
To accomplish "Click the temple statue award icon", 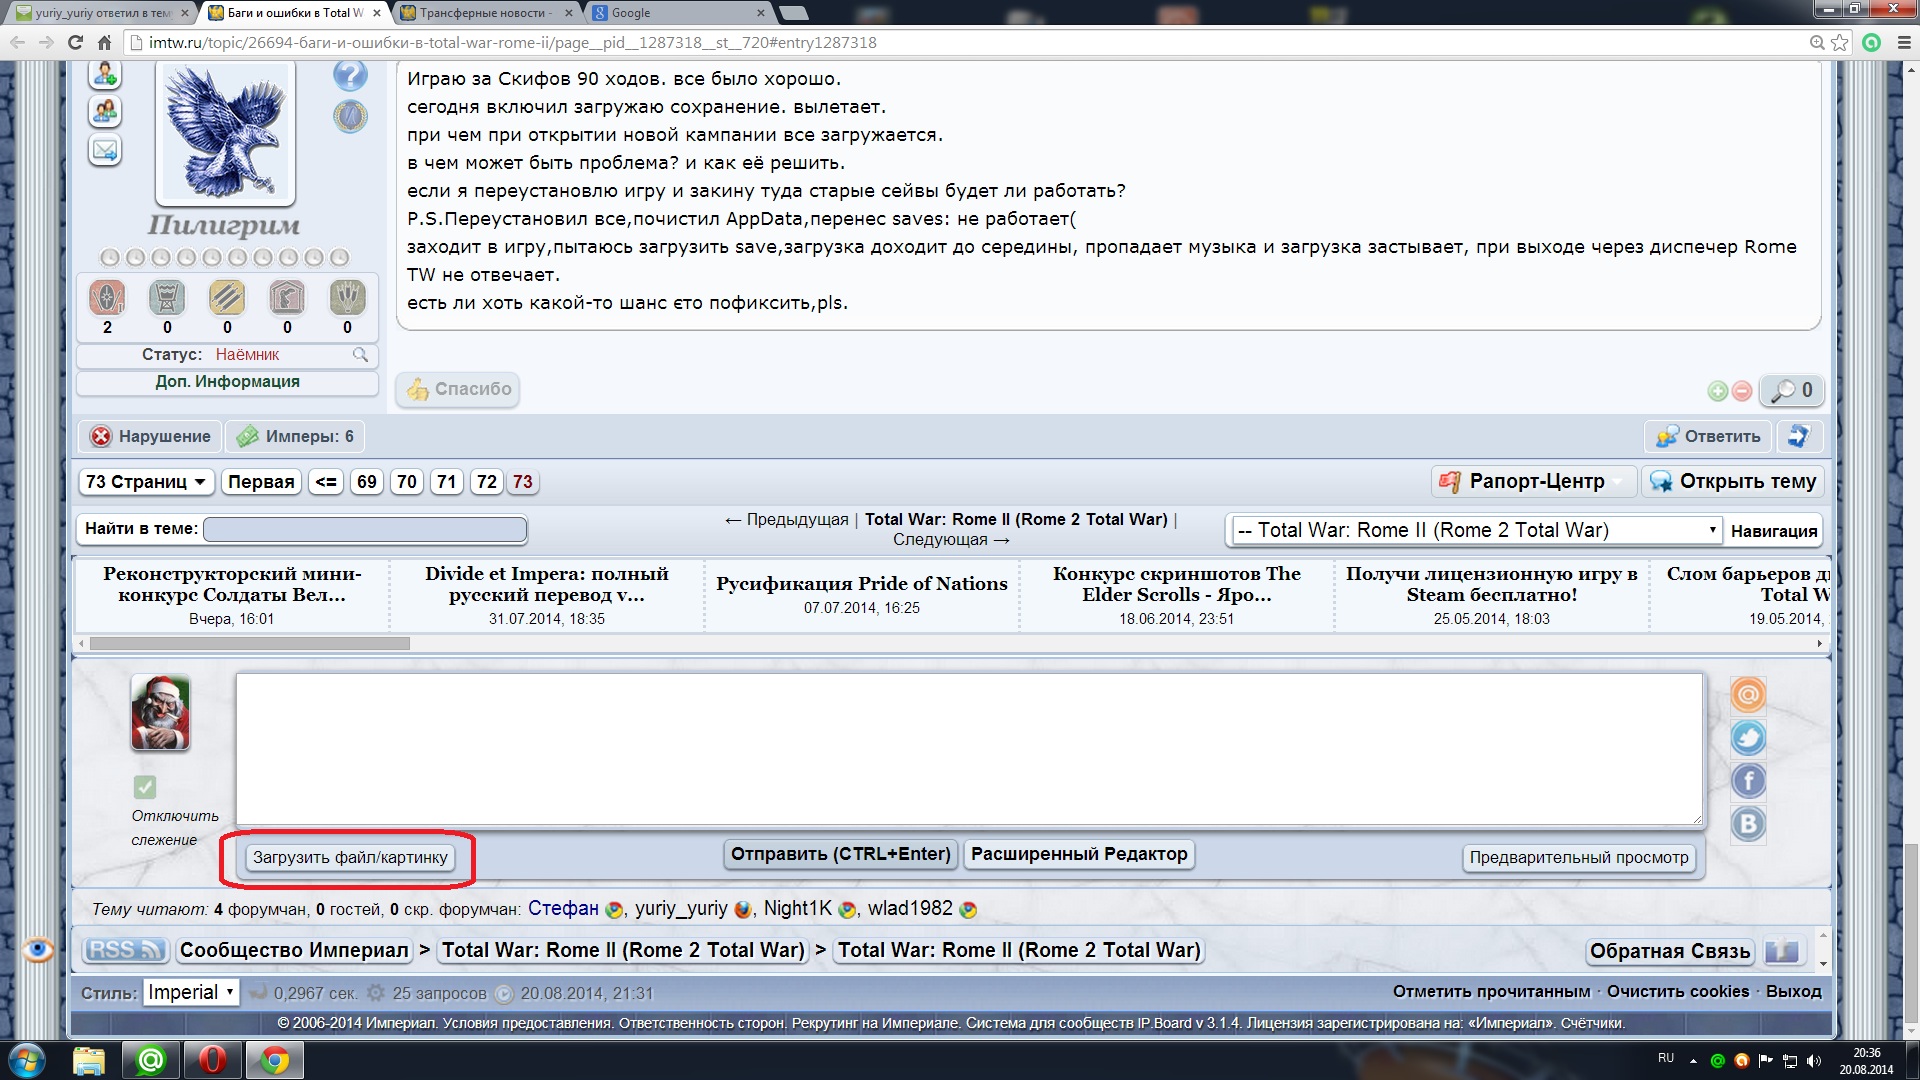I will 287,297.
